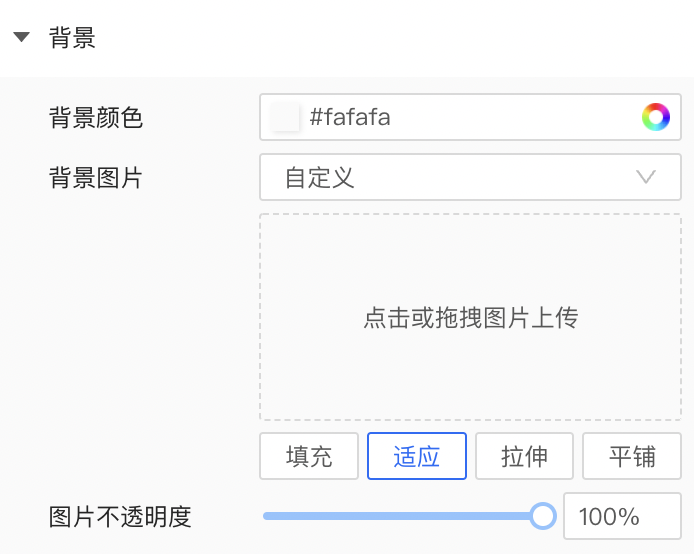This screenshot has height=554, width=694.
Task: Click the chevron arrow beside 自定义
Action: pos(646,177)
